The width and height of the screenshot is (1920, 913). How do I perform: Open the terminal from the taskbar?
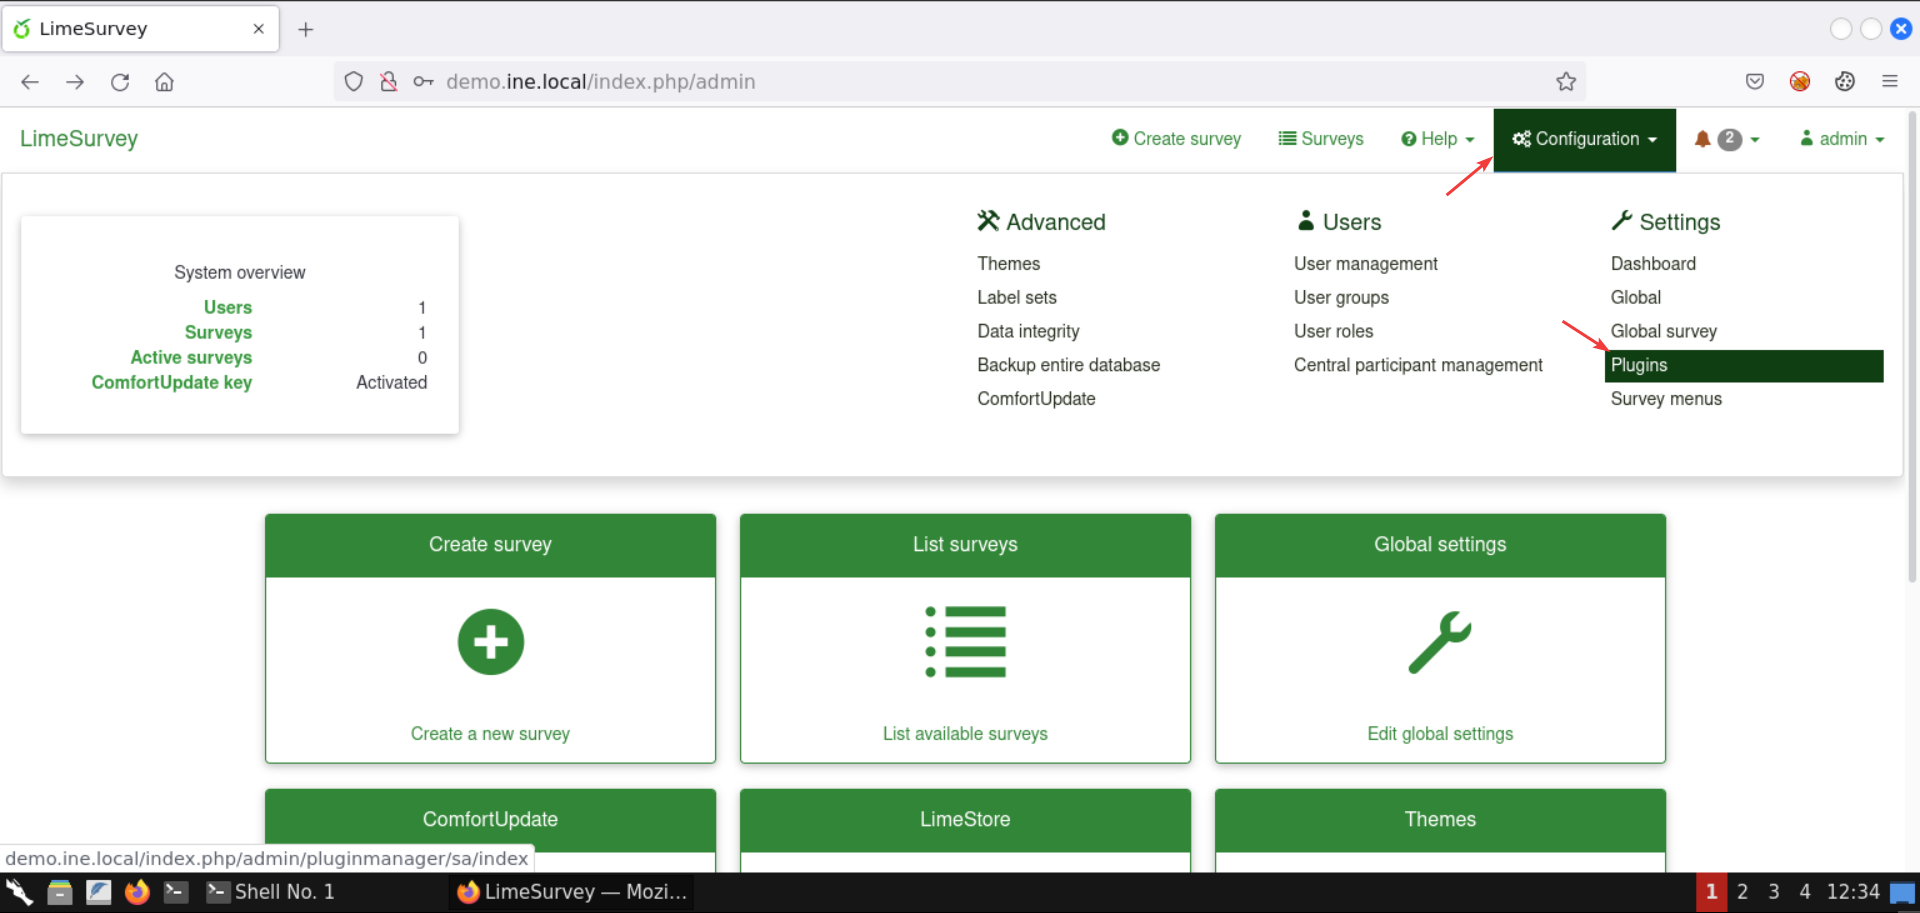pyautogui.click(x=176, y=891)
